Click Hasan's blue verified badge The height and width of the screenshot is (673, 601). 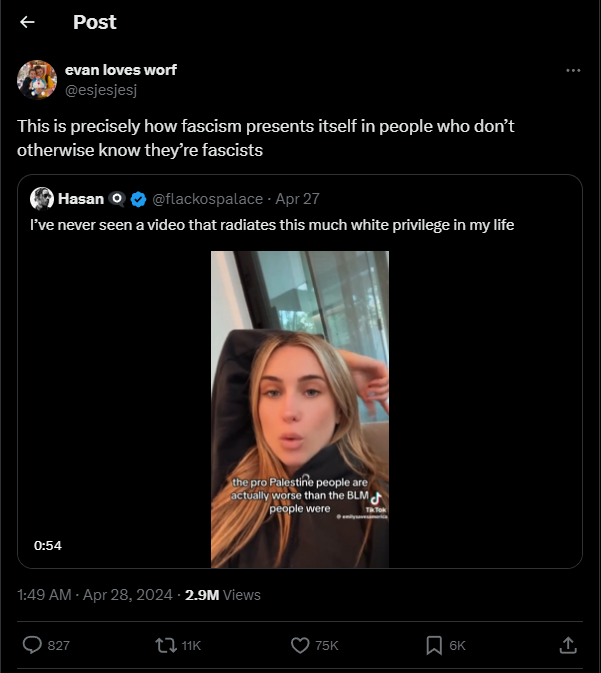click(140, 198)
